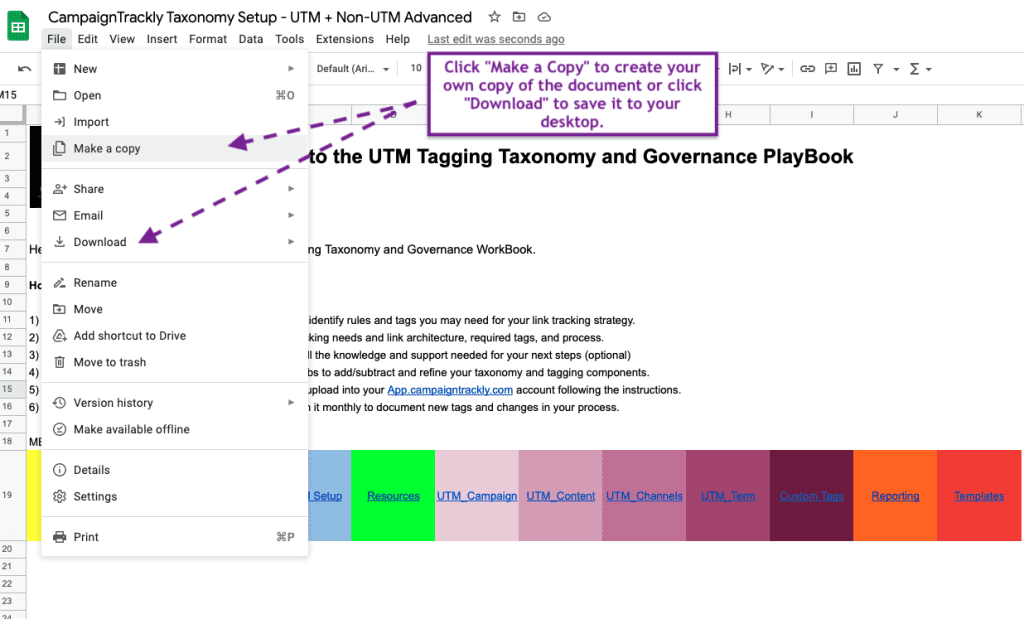The height and width of the screenshot is (619, 1024).
Task: Click the 'Governance PlayBook' heading text
Action: click(748, 157)
